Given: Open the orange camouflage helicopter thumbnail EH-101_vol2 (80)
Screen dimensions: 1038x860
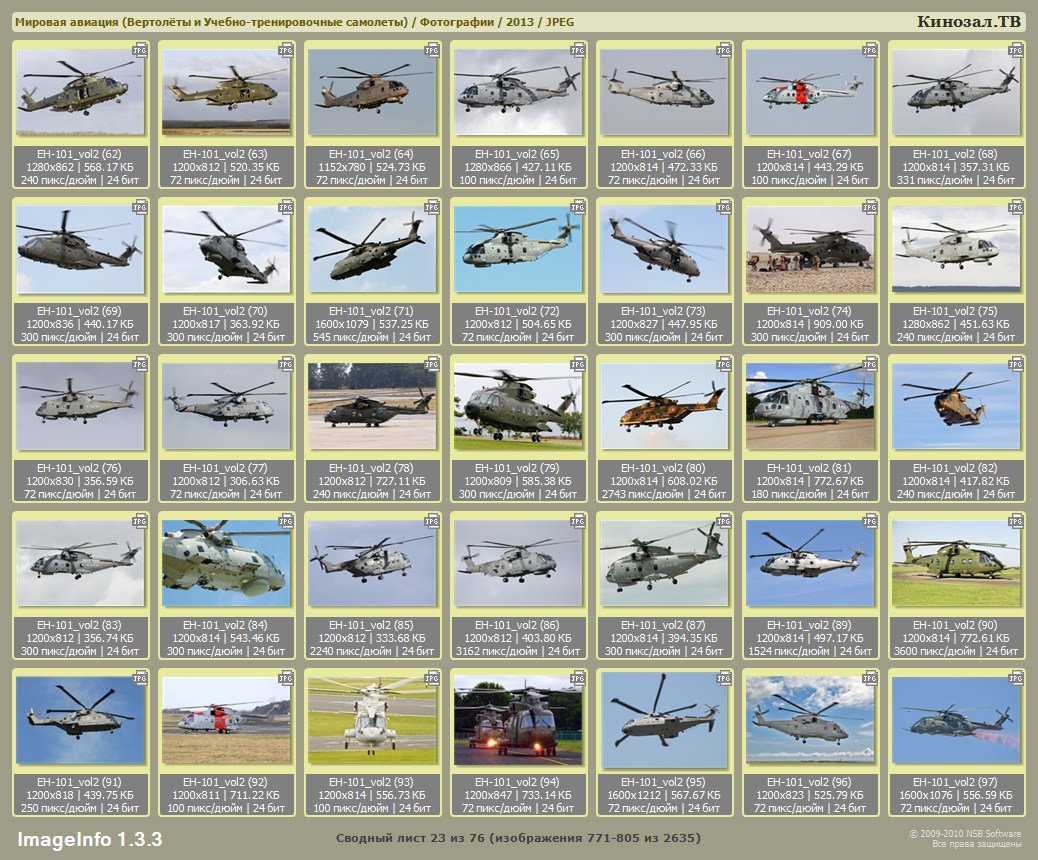Looking at the screenshot, I should coord(663,406).
